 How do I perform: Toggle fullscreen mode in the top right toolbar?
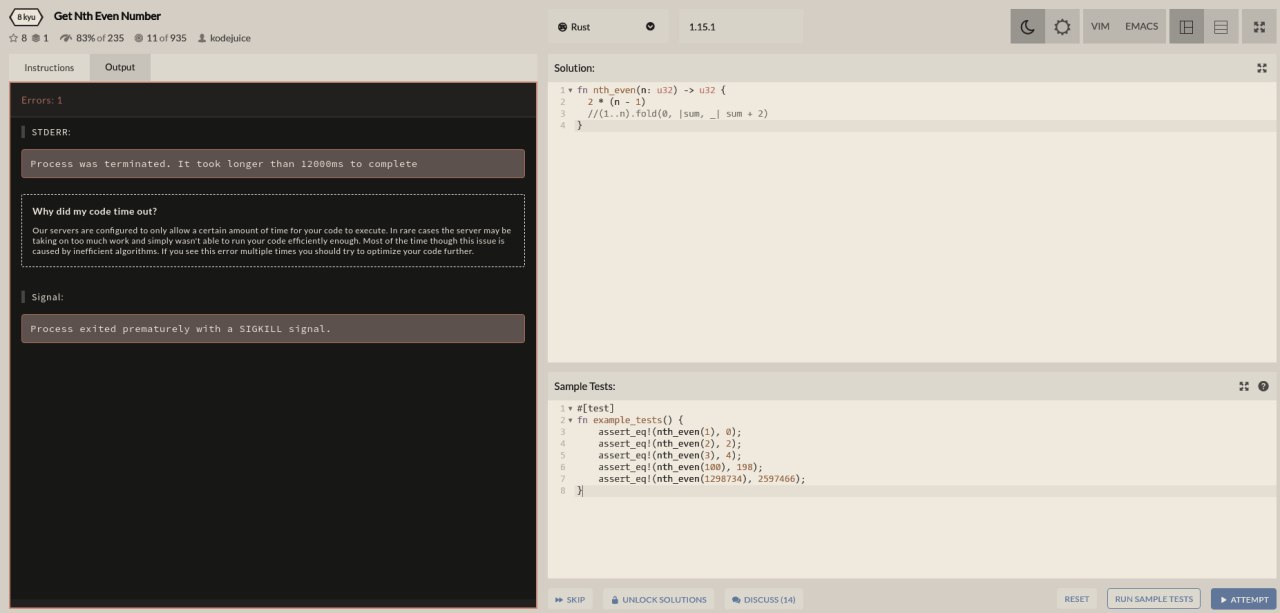click(1259, 27)
